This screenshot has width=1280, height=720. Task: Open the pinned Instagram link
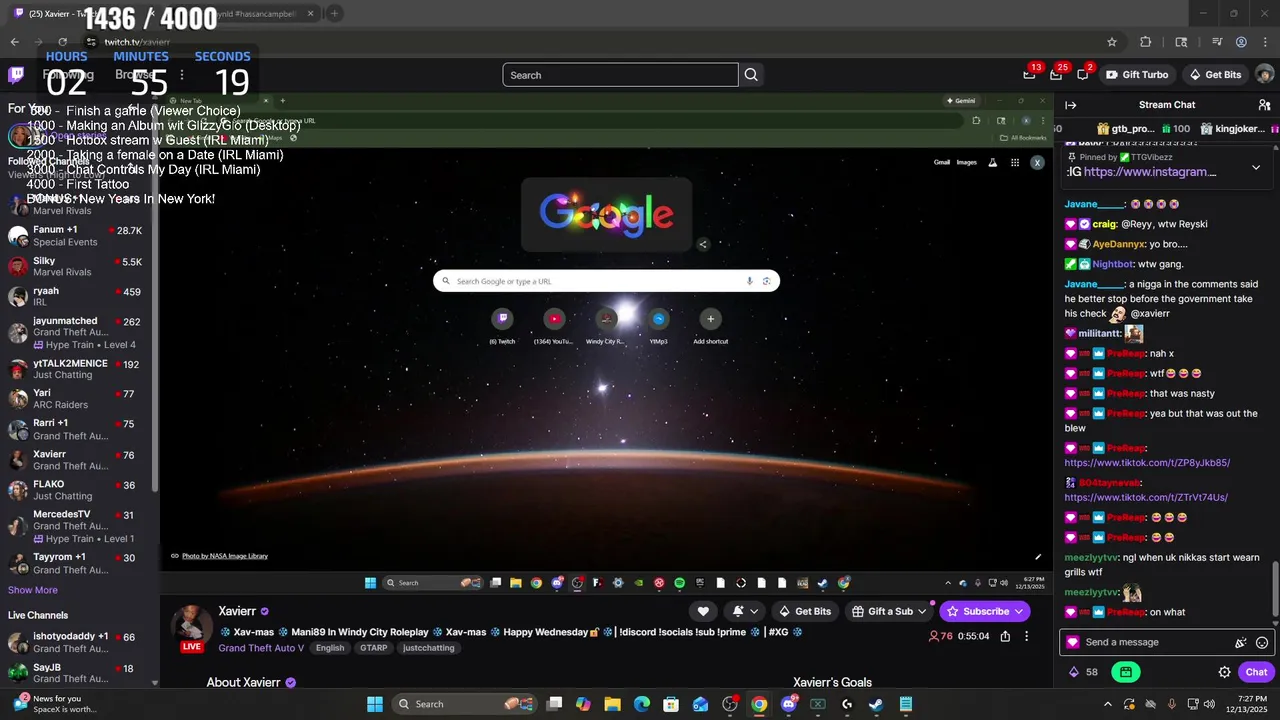1150,172
